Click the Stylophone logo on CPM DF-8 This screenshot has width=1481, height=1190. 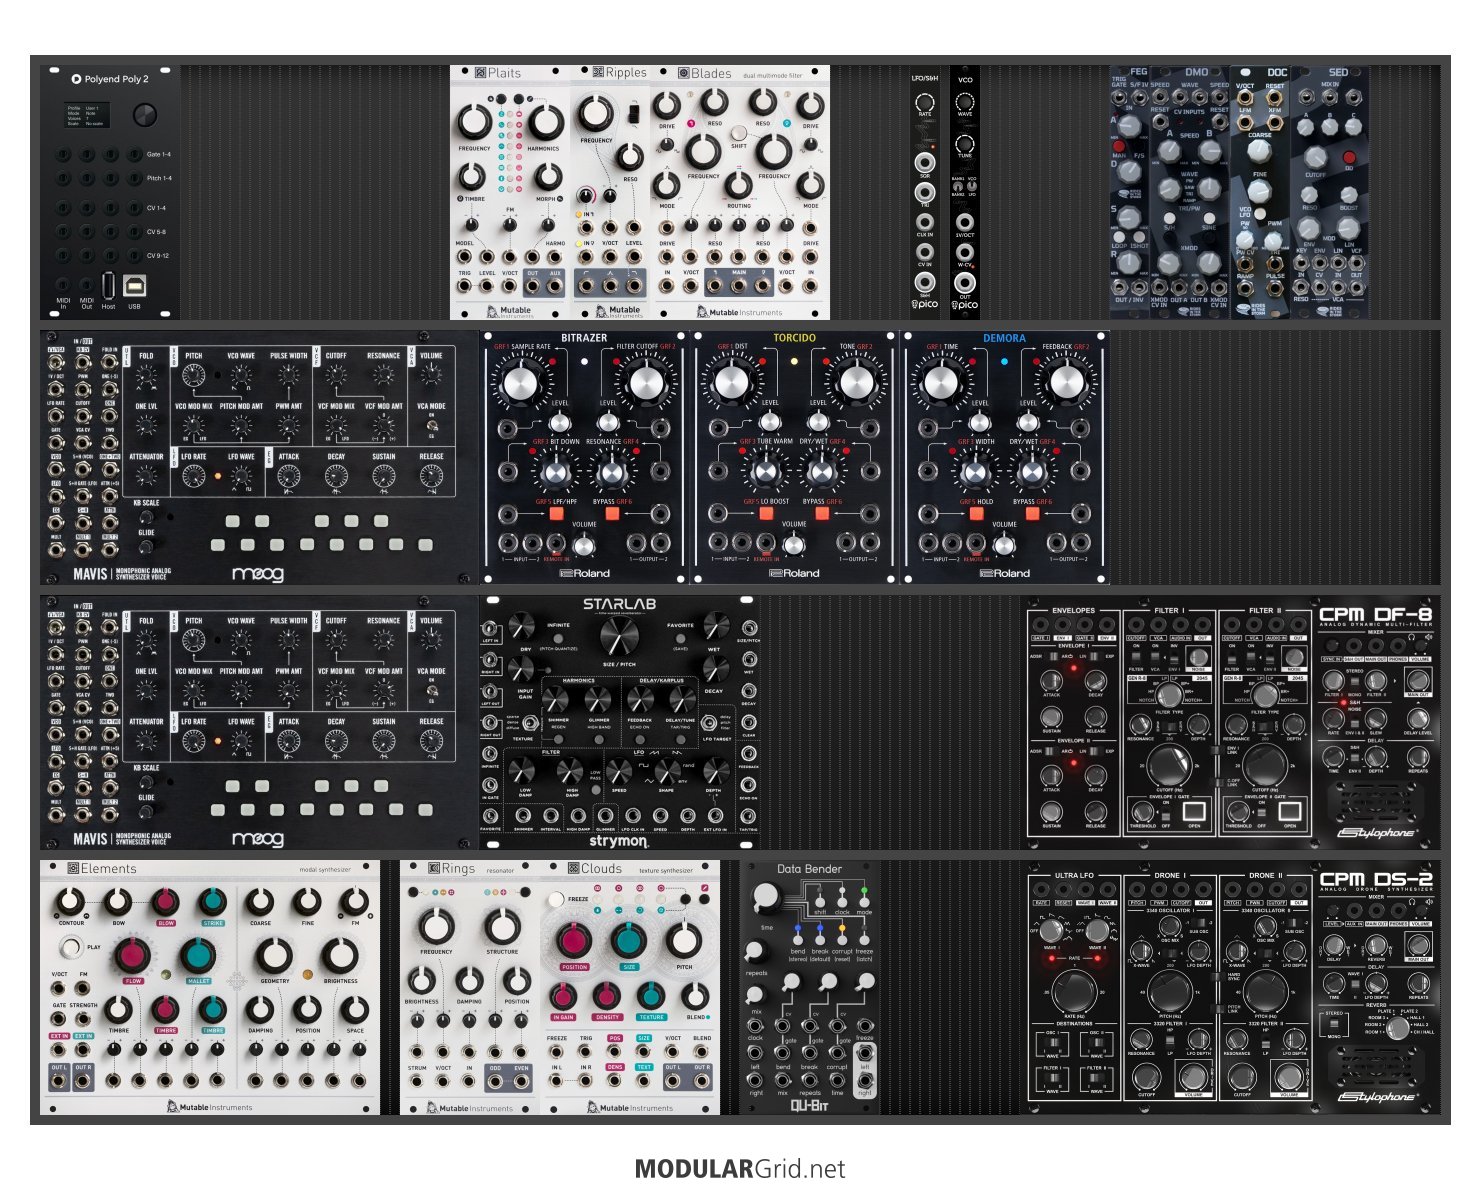point(1380,832)
